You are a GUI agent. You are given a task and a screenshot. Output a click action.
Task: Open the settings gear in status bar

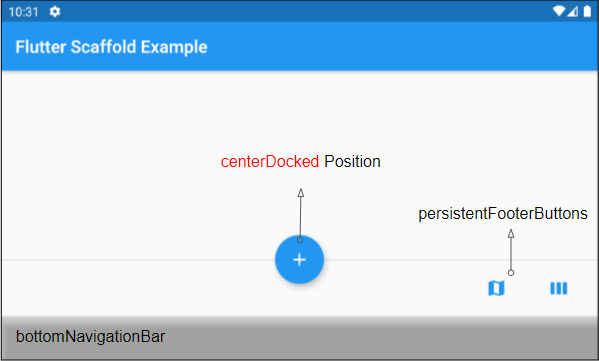(55, 12)
